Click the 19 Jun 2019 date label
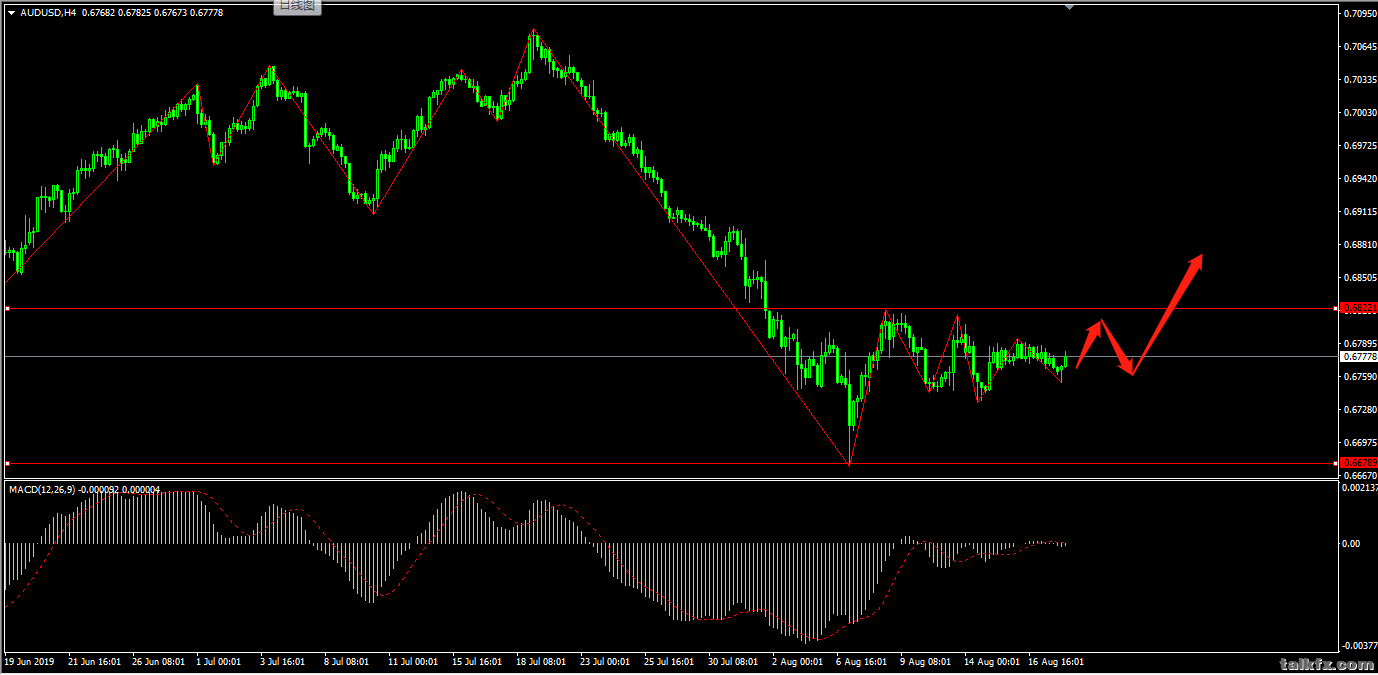Screen dimensions: 1378x675 click(x=31, y=662)
